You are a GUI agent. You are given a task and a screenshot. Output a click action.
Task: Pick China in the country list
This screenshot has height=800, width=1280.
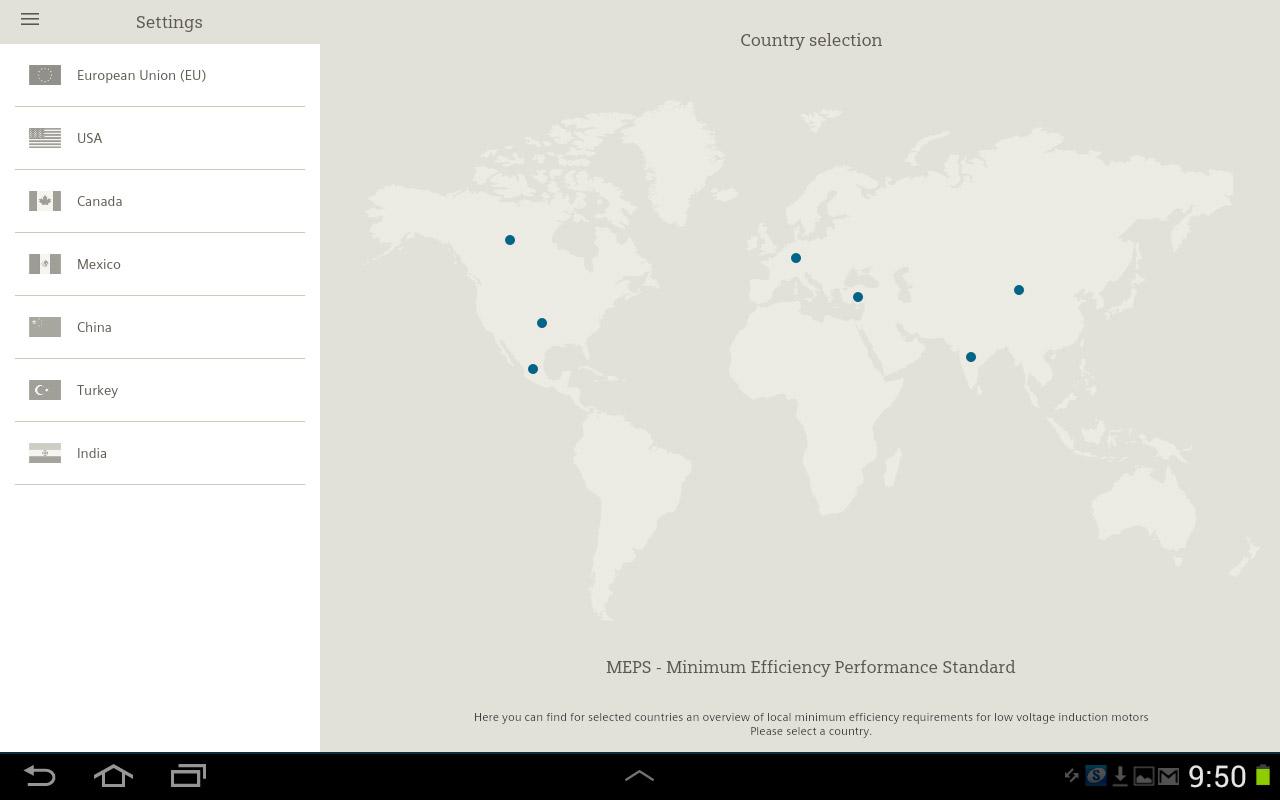point(160,327)
